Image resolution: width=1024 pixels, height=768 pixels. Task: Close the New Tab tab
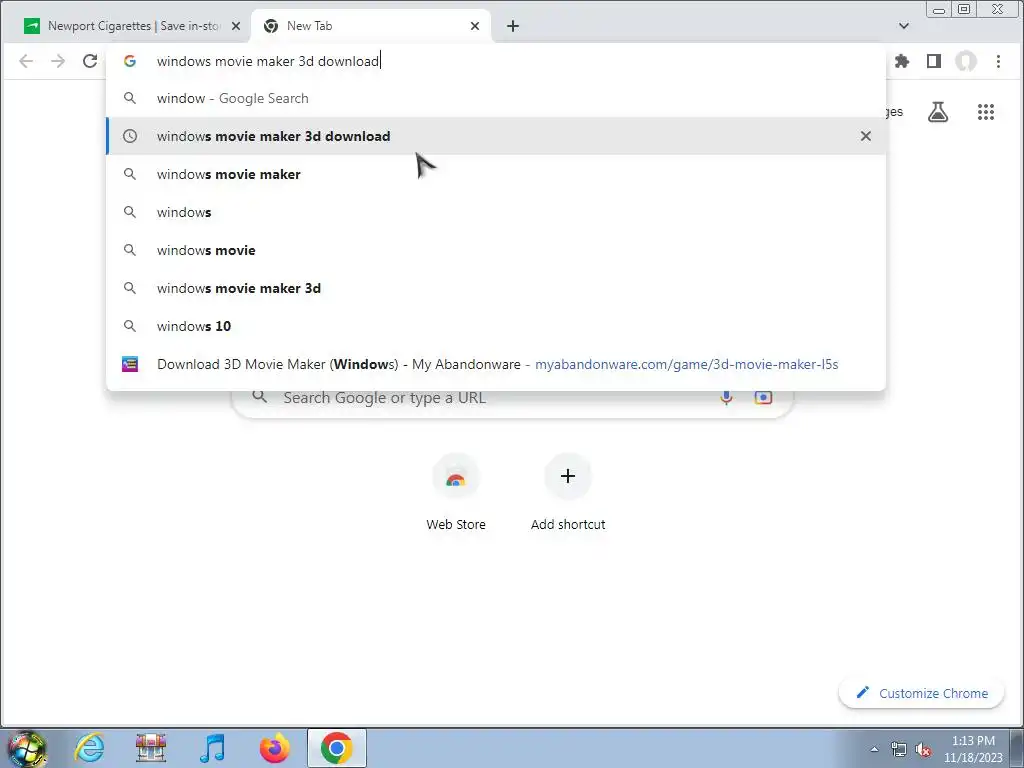(475, 26)
